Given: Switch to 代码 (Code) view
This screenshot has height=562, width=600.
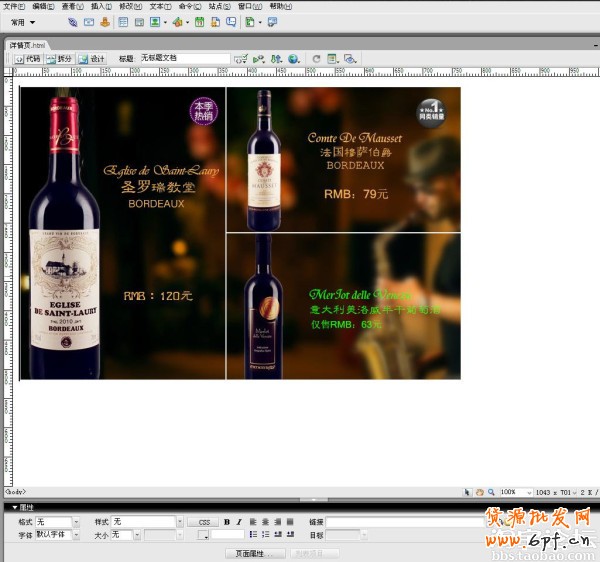Looking at the screenshot, I should pyautogui.click(x=28, y=59).
